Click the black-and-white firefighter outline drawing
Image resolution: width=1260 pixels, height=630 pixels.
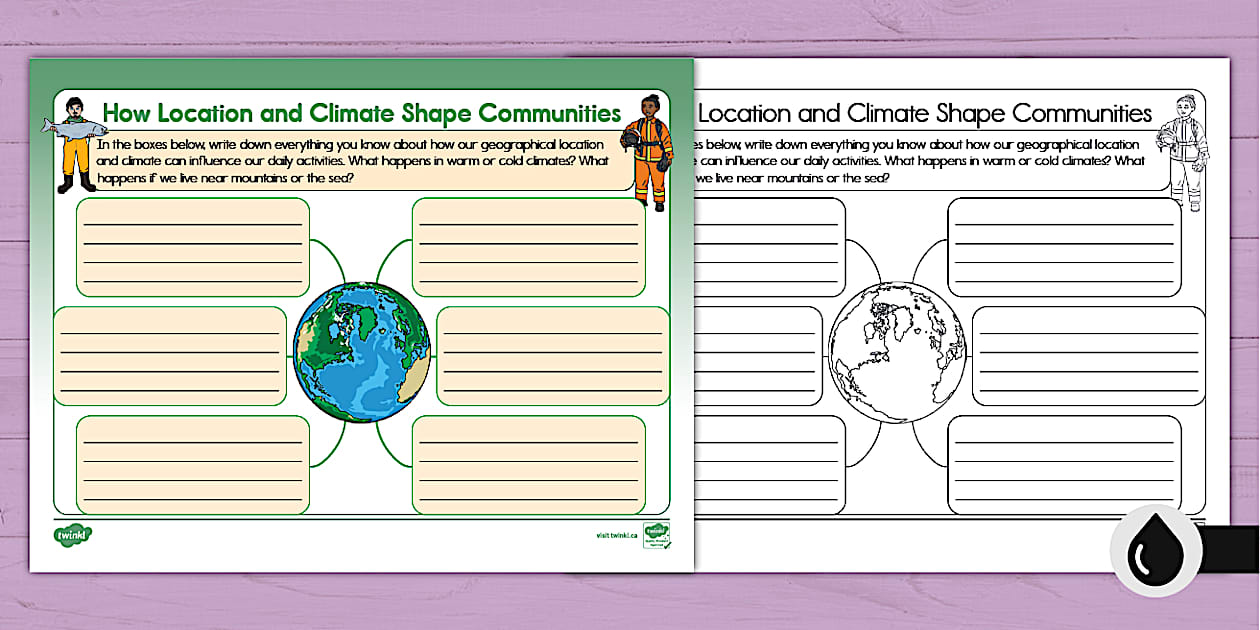point(1185,150)
